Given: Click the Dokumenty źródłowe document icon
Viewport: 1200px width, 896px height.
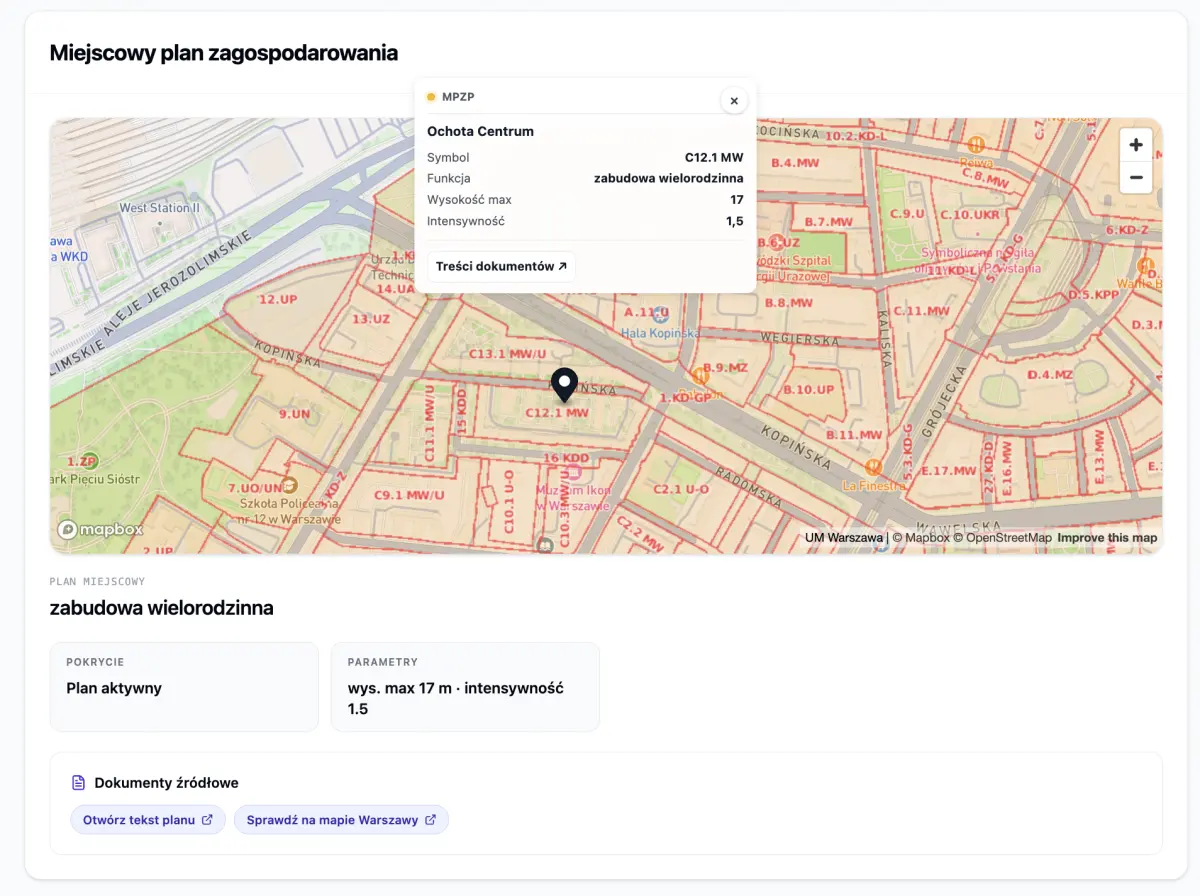Looking at the screenshot, I should click(x=78, y=783).
